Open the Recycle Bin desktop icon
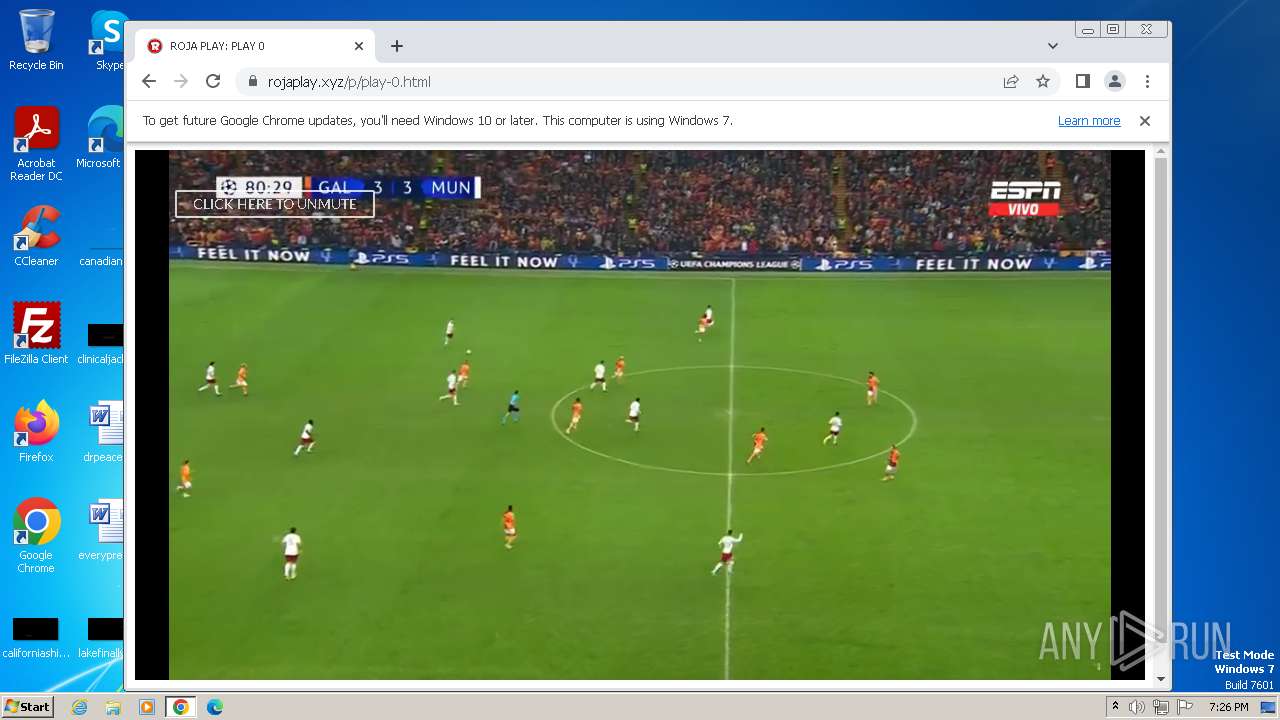Image resolution: width=1280 pixels, height=720 pixels. click(36, 40)
